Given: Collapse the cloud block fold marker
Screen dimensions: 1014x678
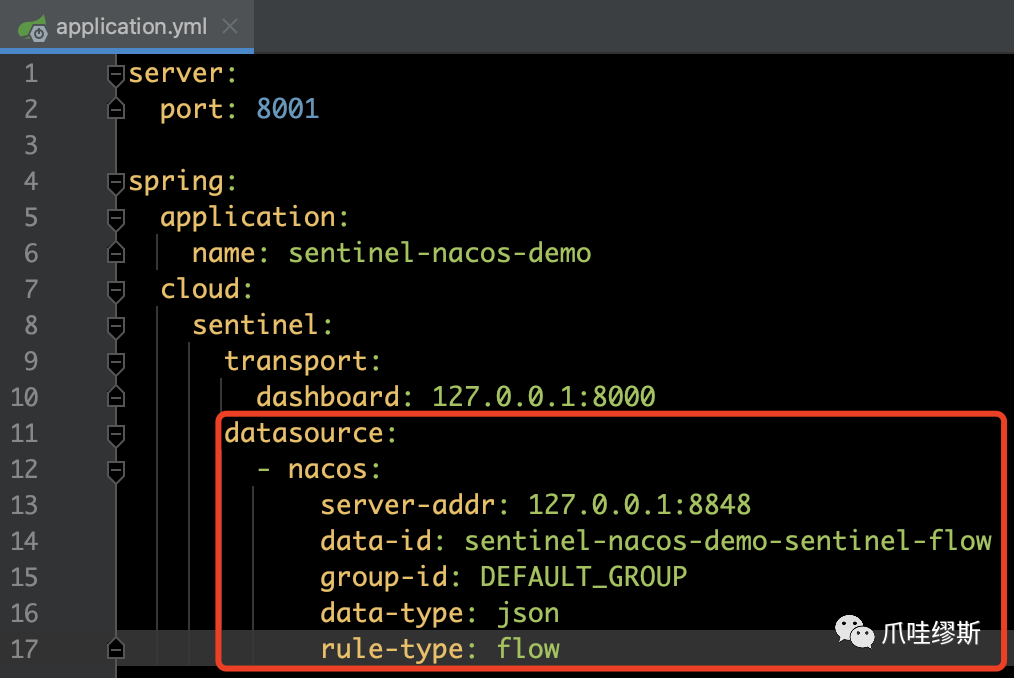Looking at the screenshot, I should click(x=116, y=291).
